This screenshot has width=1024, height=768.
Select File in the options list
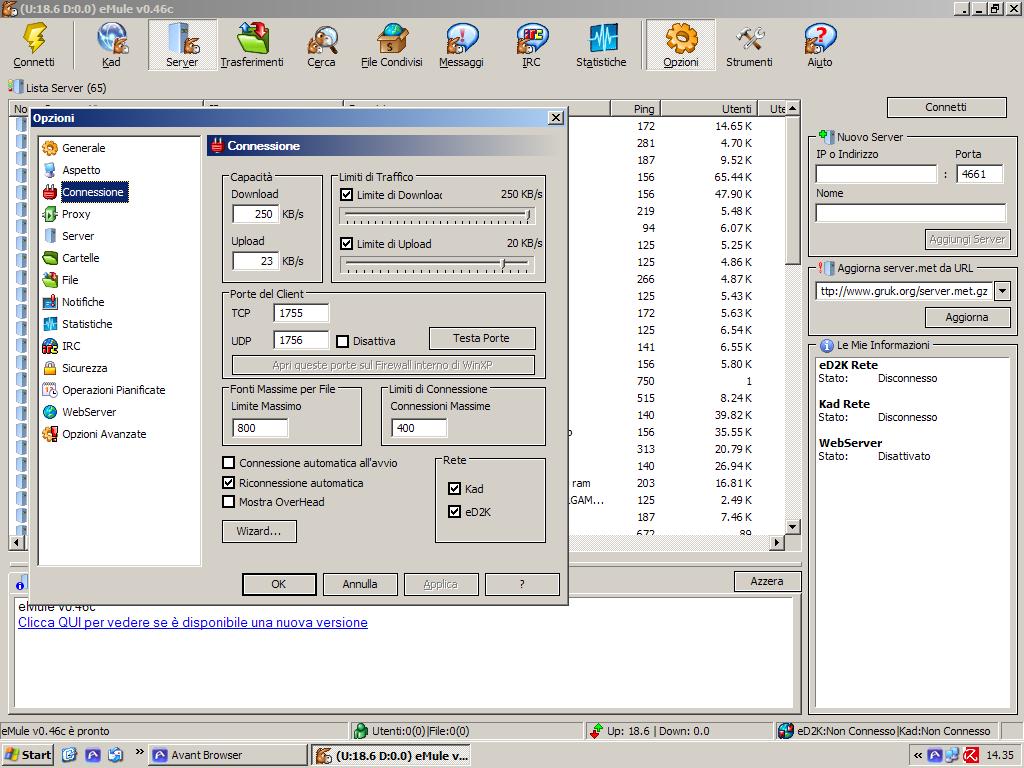(x=71, y=280)
